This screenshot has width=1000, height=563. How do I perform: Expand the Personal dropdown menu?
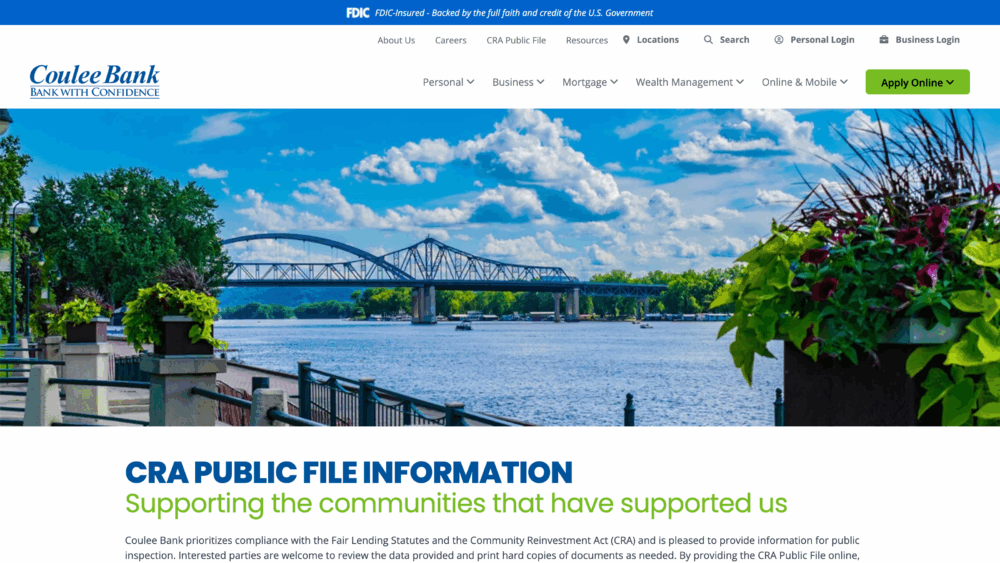tap(448, 82)
